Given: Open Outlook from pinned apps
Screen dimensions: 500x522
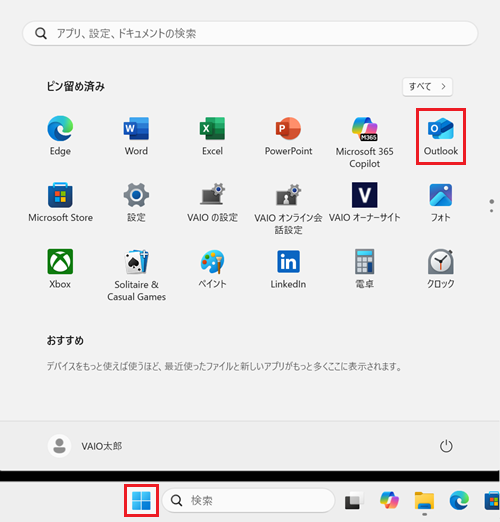Looking at the screenshot, I should [x=441, y=136].
